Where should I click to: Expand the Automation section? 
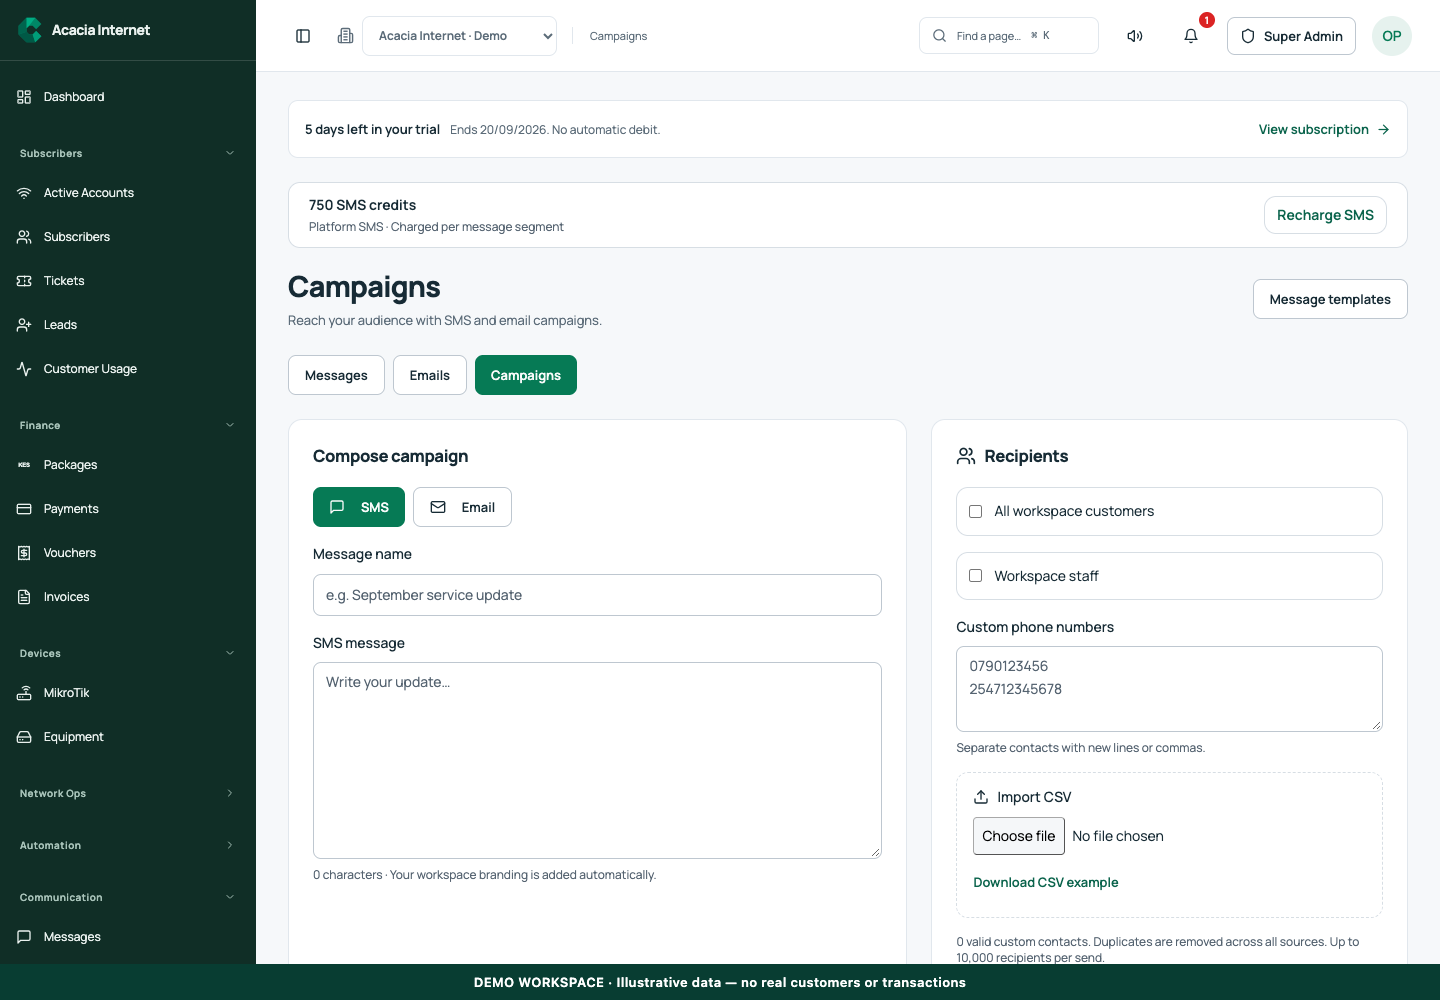128,845
